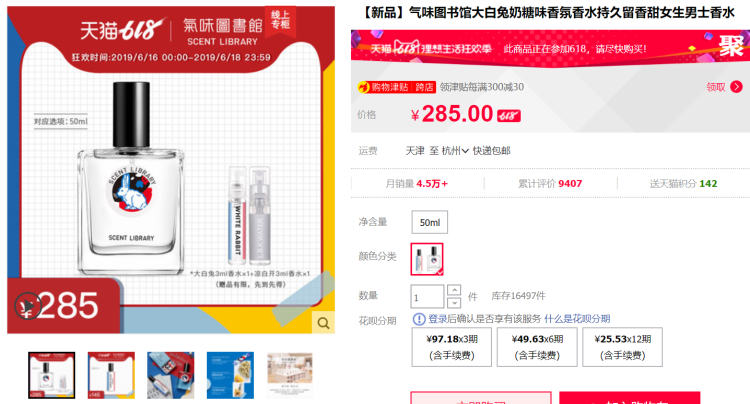Open the 累计评价 9407 reviews tab
Screen dimensions: 750x404
(550, 184)
